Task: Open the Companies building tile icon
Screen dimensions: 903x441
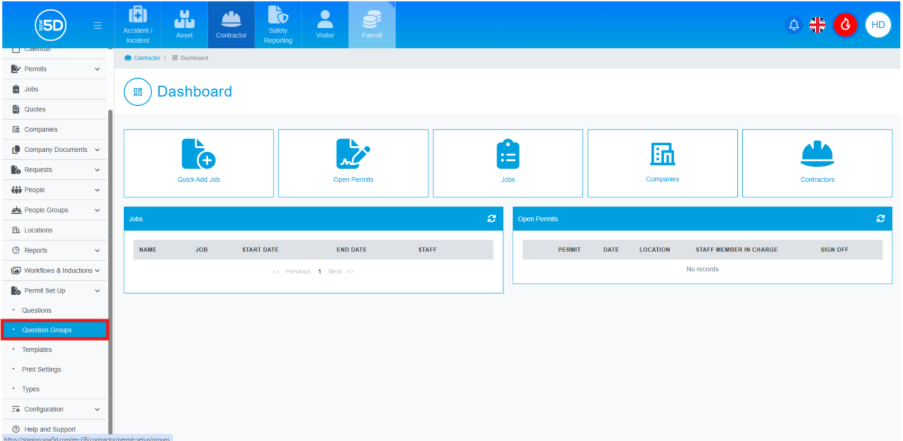Action: 662,153
